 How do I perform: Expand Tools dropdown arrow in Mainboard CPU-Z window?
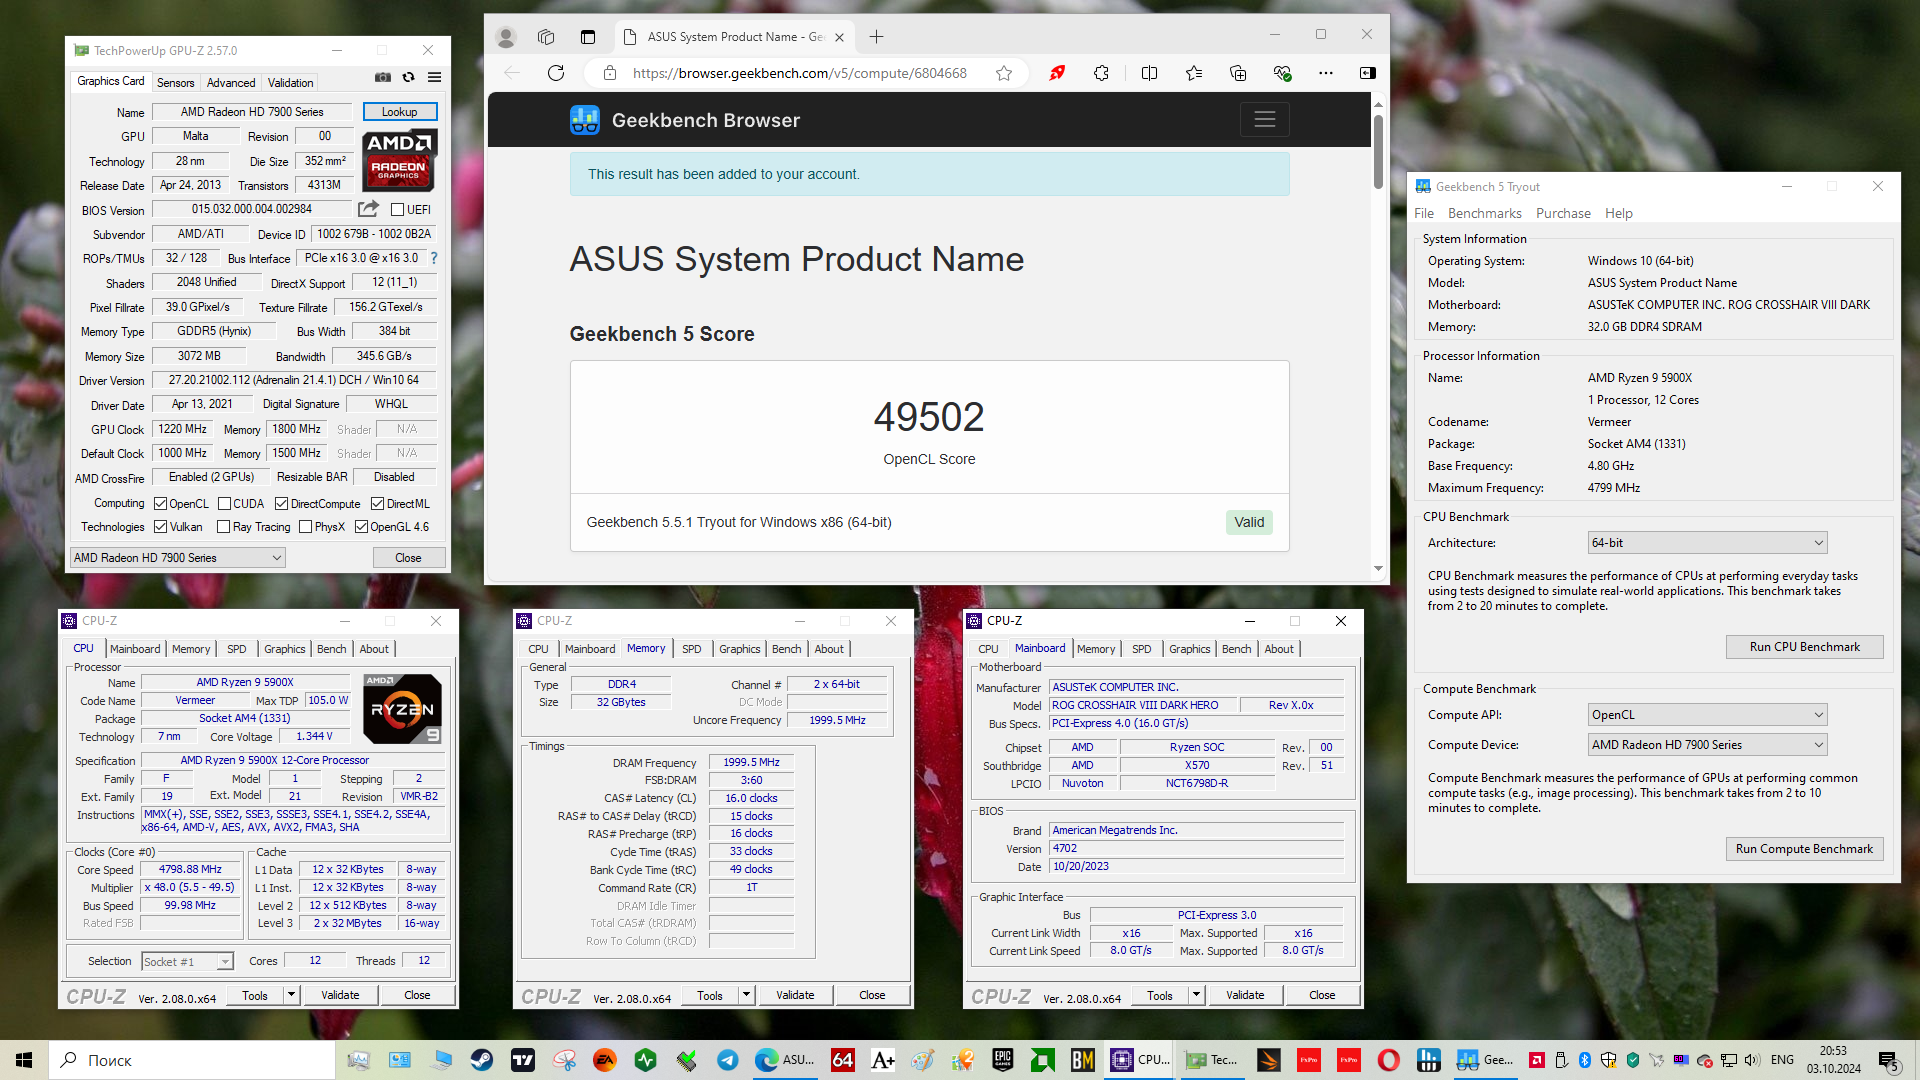coord(1196,995)
